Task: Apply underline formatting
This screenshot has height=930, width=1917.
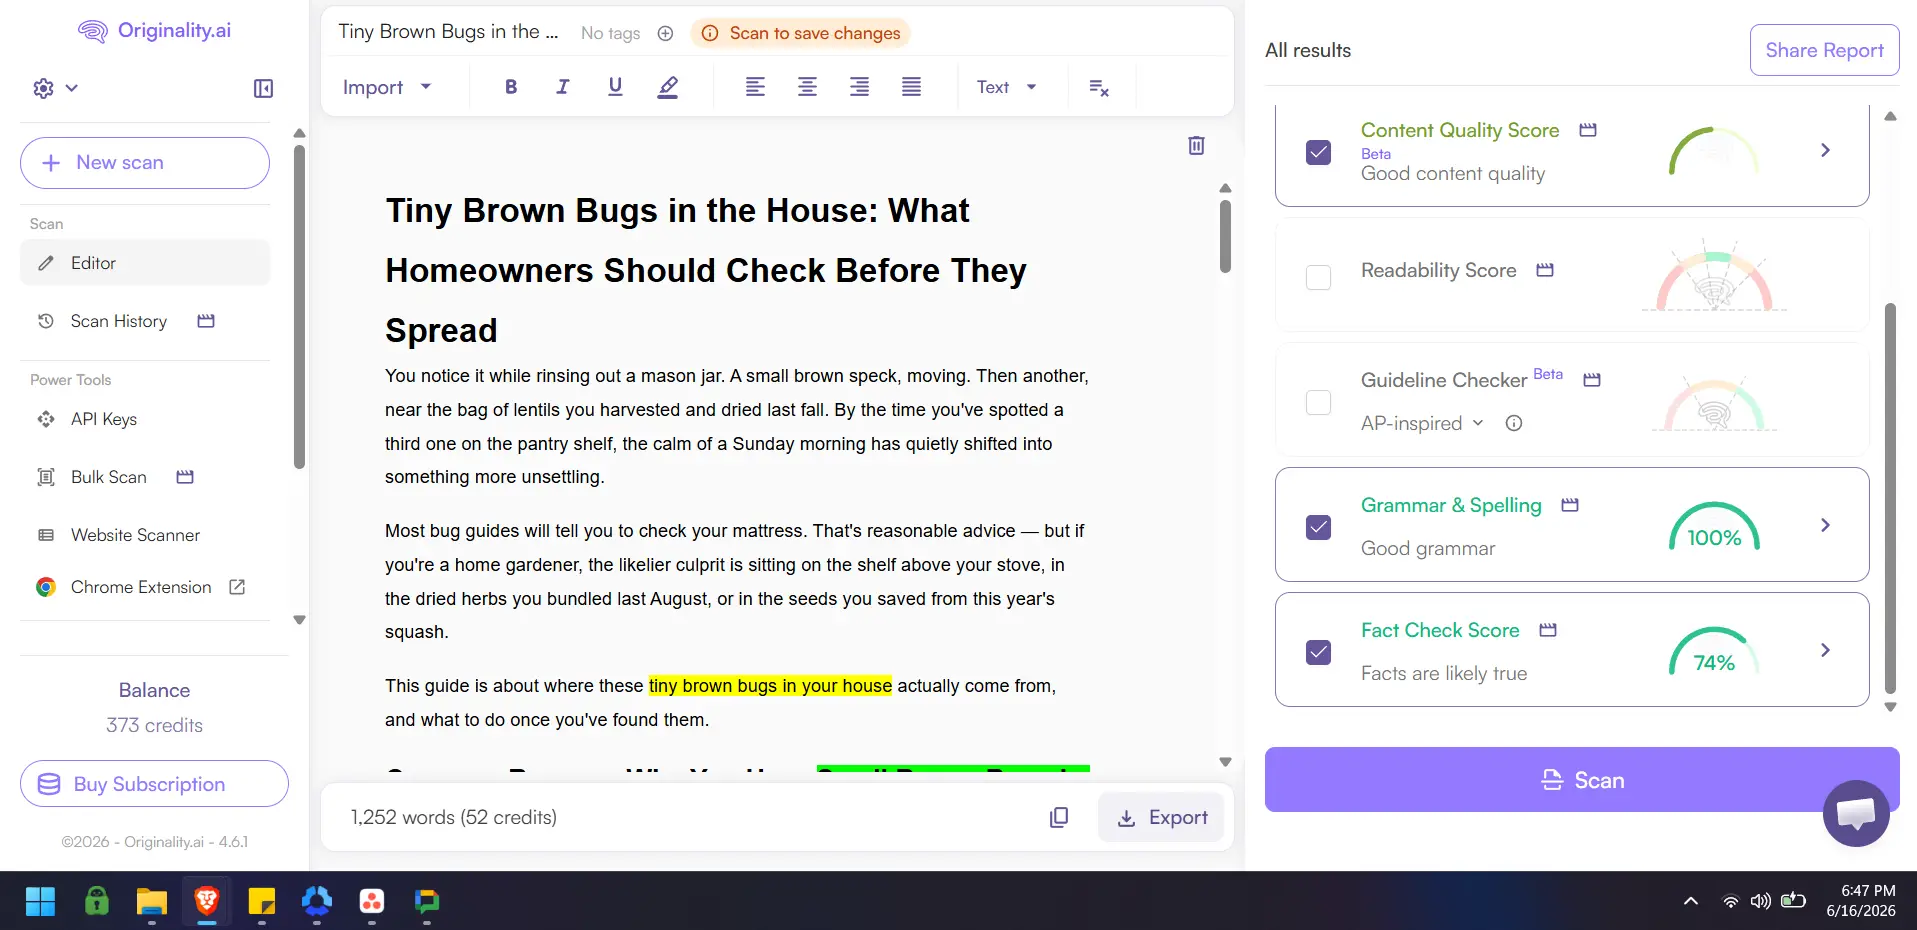Action: click(x=615, y=87)
